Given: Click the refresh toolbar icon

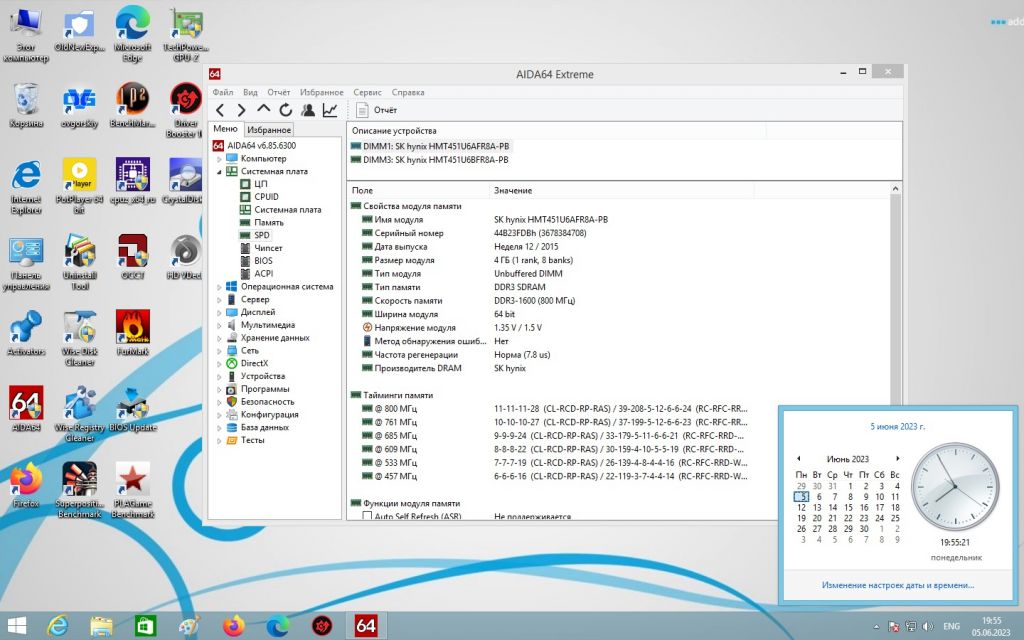Looking at the screenshot, I should coord(285,110).
